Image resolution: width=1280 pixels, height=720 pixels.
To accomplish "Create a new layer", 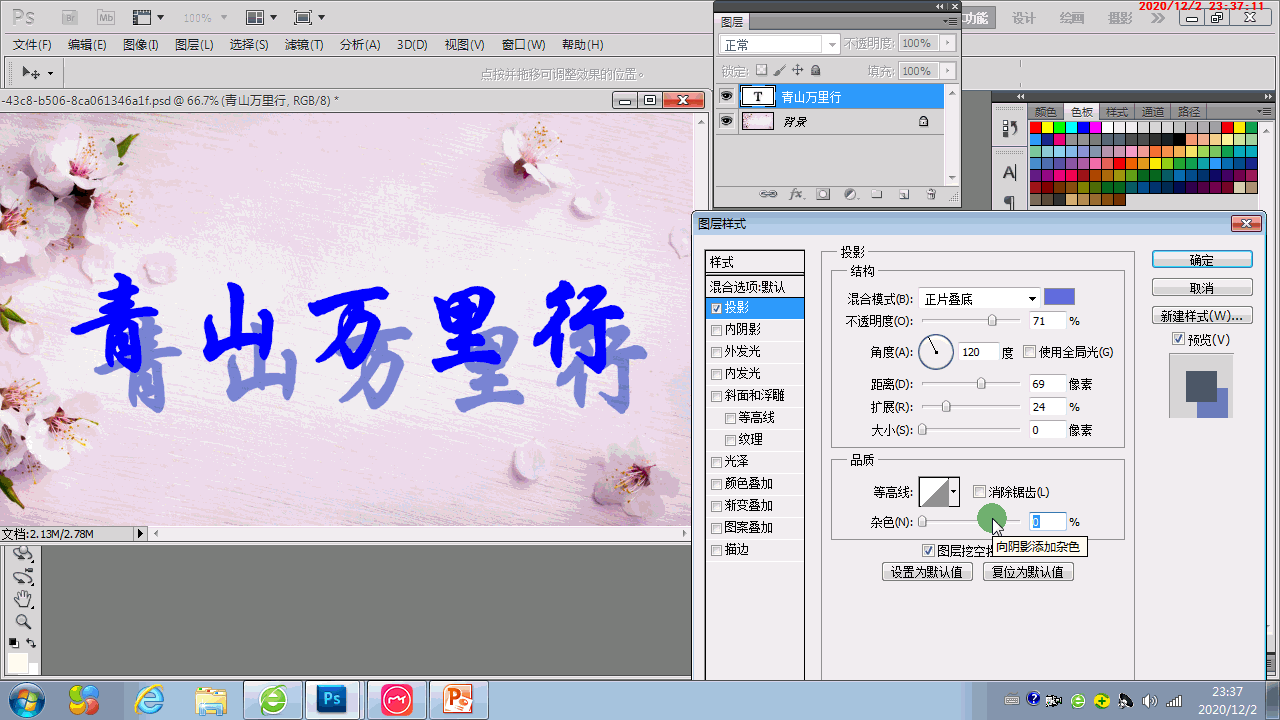I will [903, 194].
